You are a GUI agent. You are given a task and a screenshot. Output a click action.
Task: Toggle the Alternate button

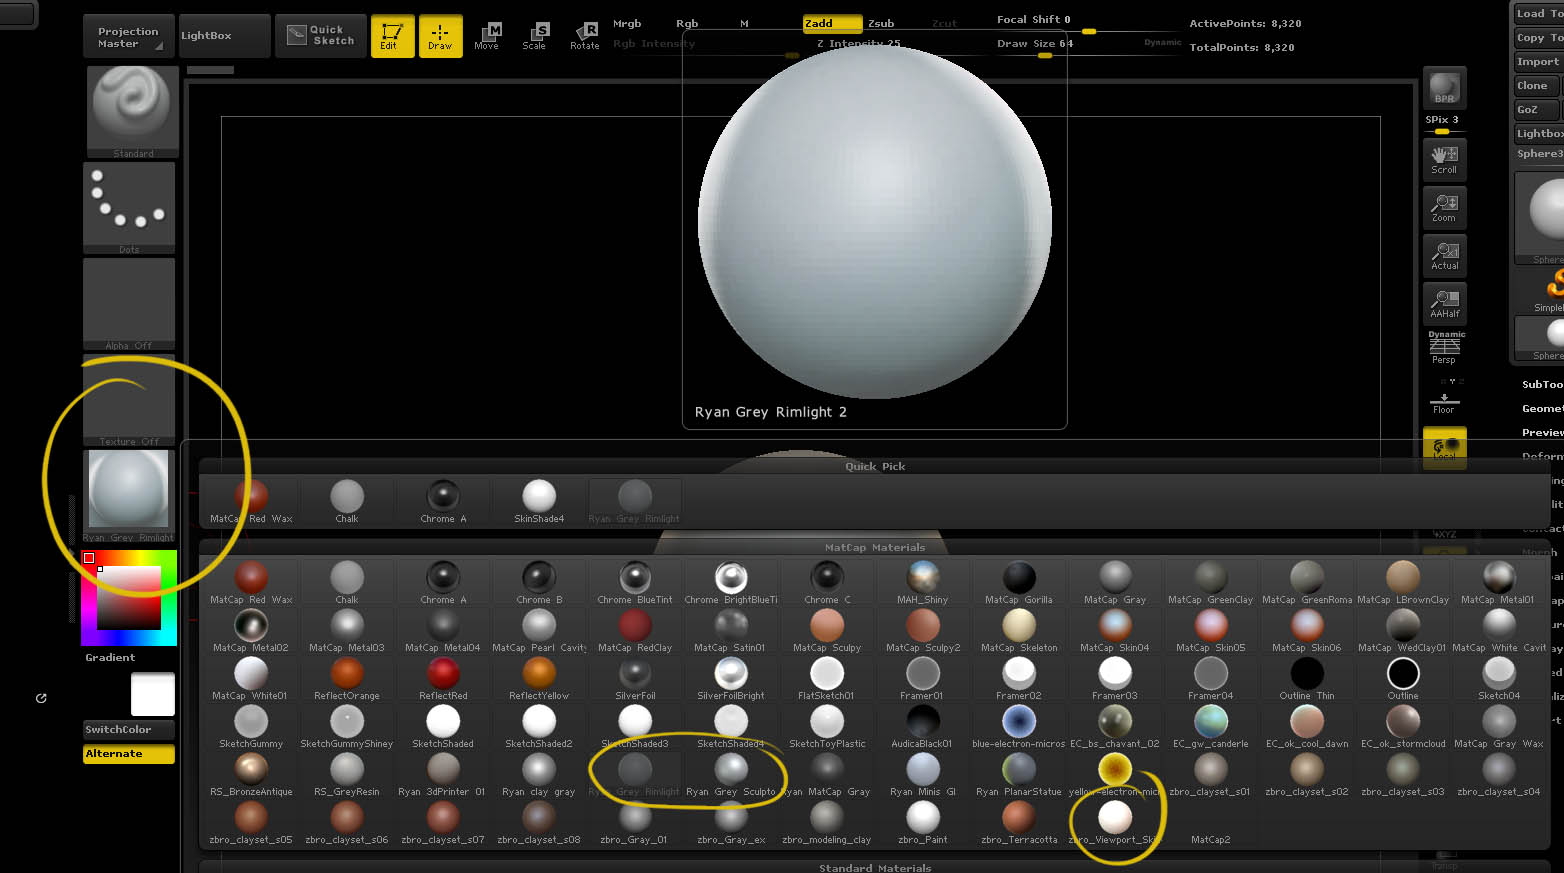click(129, 754)
